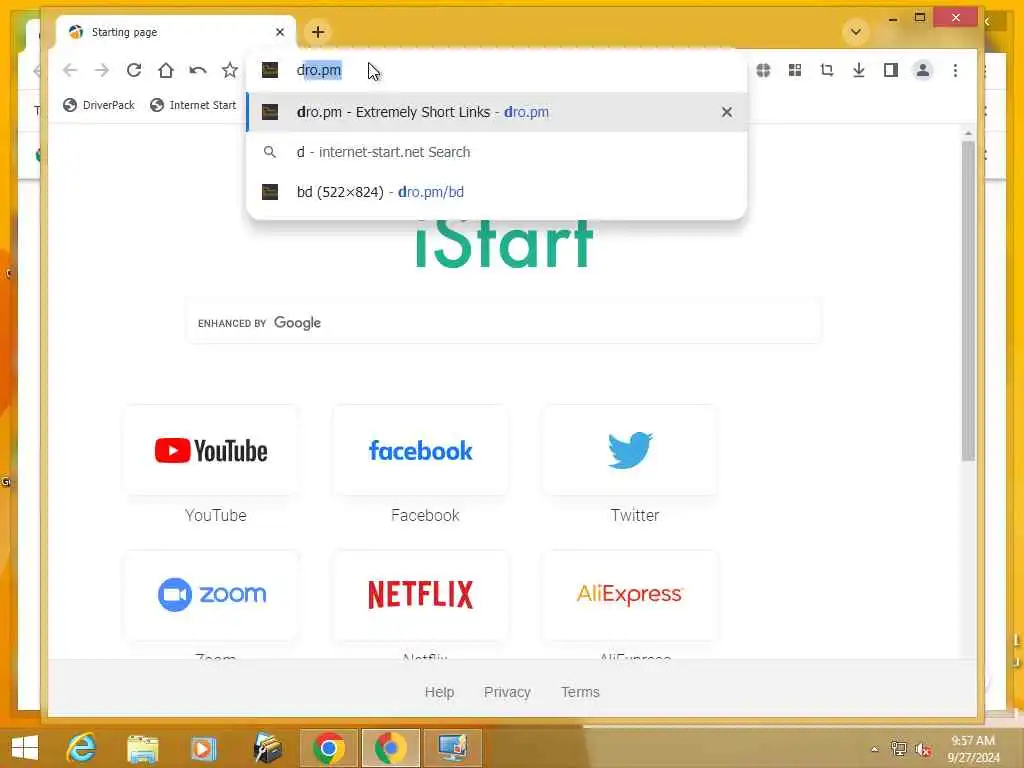Switch to Google Chrome in taskbar
The width and height of the screenshot is (1024, 768).
[x=328, y=748]
